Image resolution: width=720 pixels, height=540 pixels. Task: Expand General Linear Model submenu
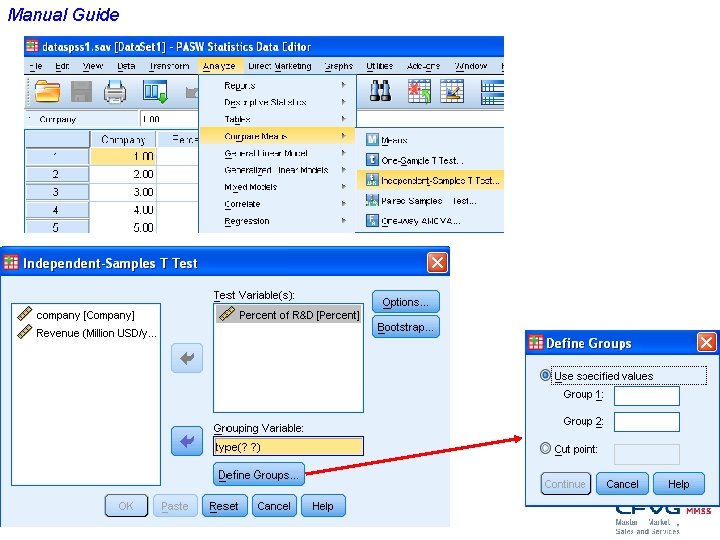pos(278,153)
